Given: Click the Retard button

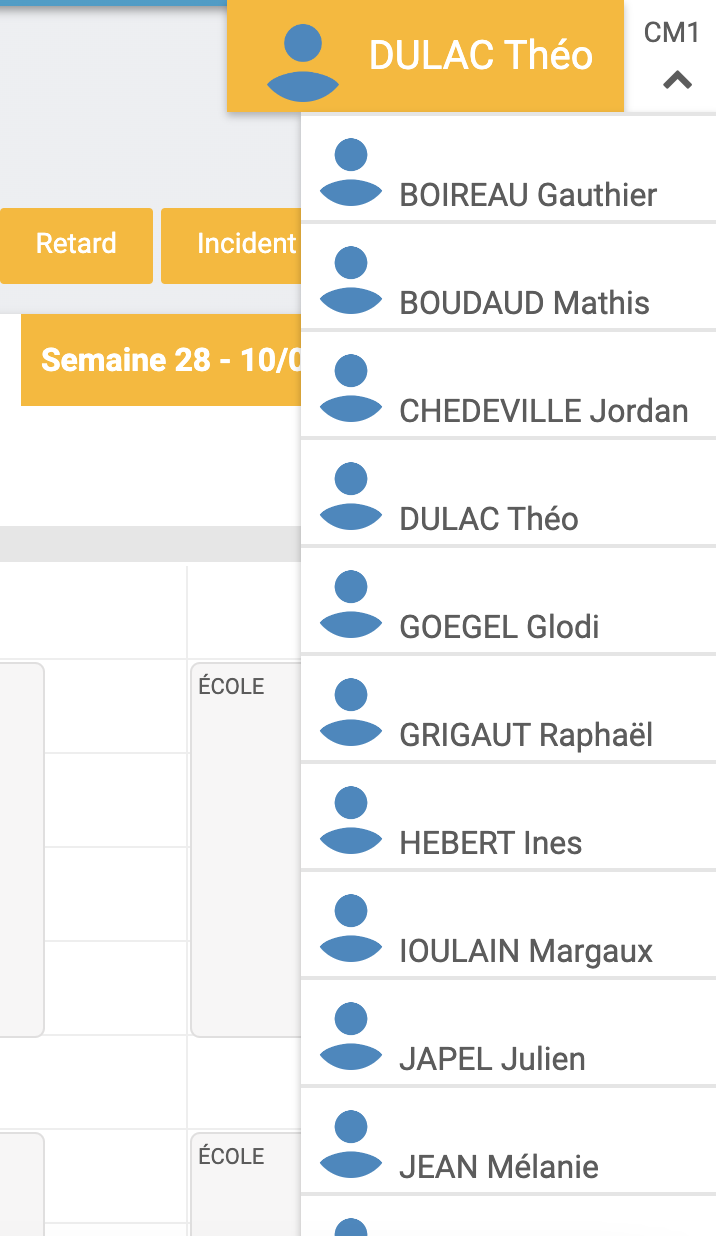Looking at the screenshot, I should pos(76,245).
